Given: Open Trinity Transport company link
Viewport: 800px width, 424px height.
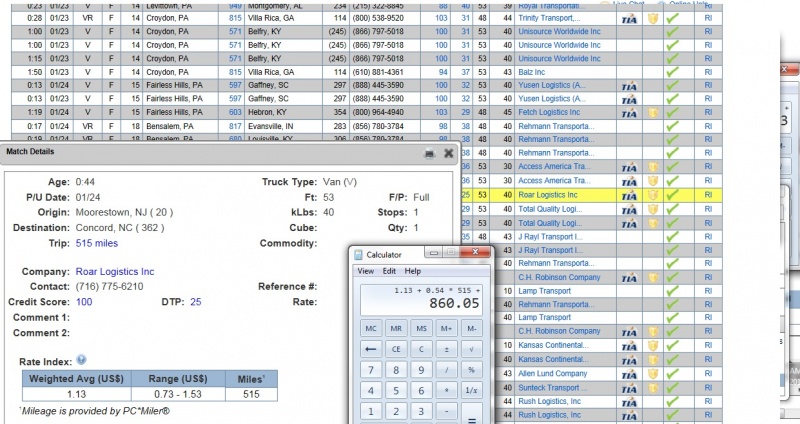Looking at the screenshot, I should click(549, 18).
